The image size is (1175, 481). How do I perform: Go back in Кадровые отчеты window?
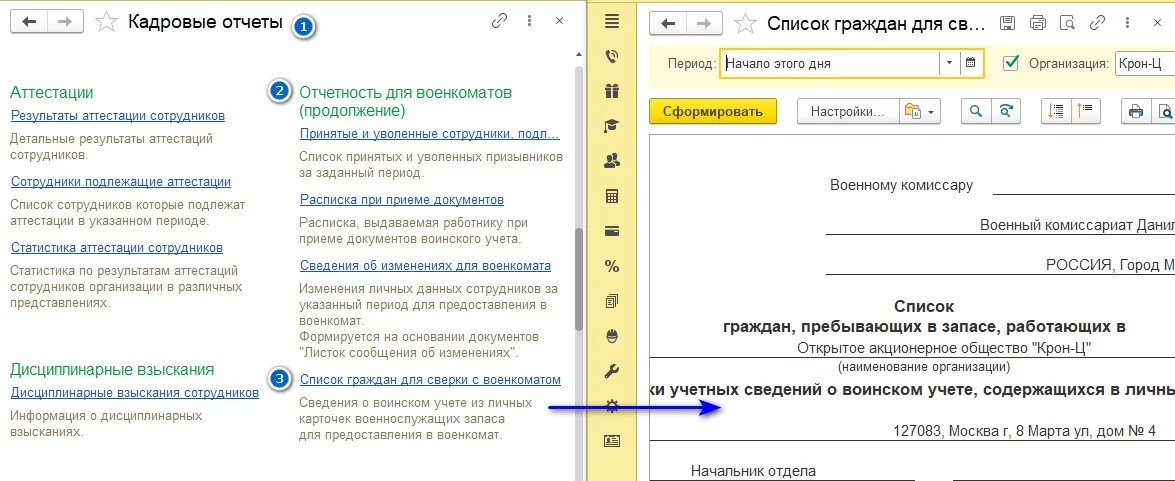pos(28,22)
